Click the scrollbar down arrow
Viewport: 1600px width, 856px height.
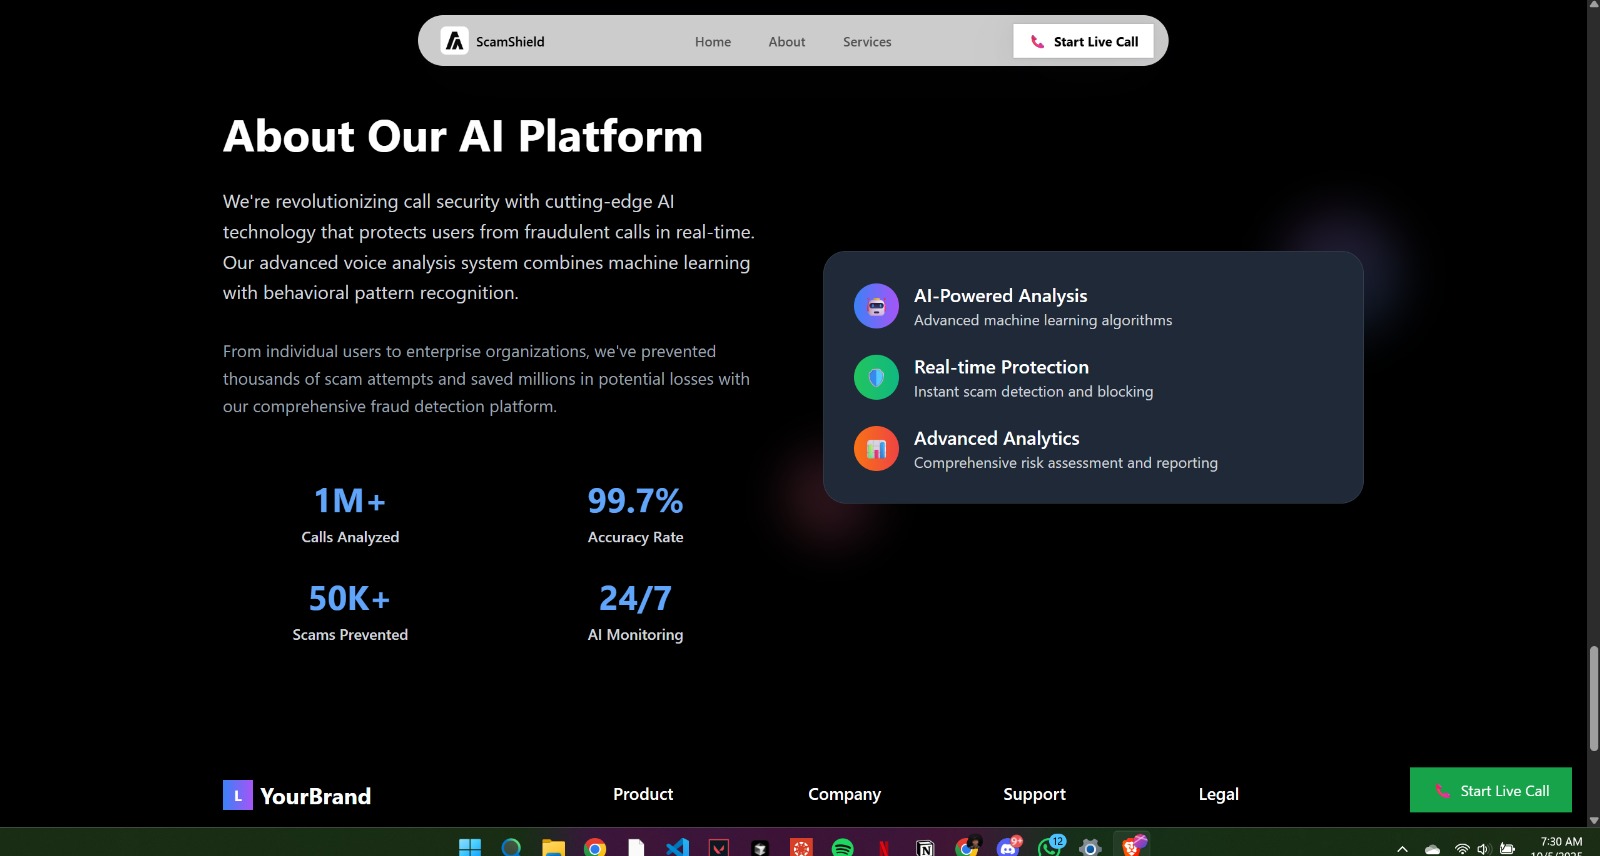(x=1594, y=820)
